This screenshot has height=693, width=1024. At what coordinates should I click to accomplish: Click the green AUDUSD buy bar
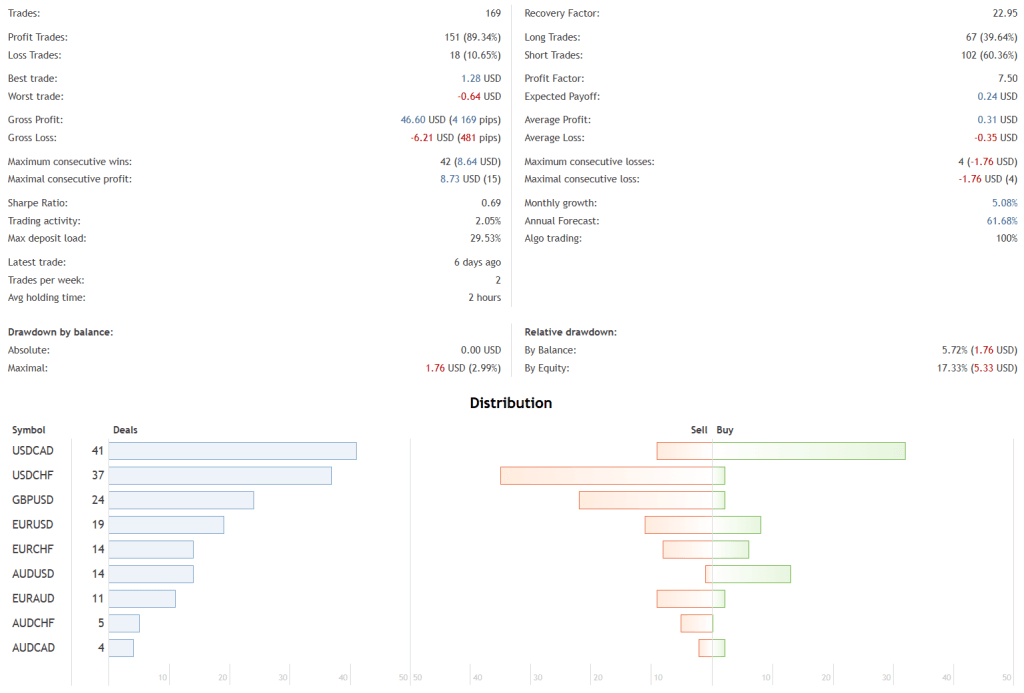[752, 574]
